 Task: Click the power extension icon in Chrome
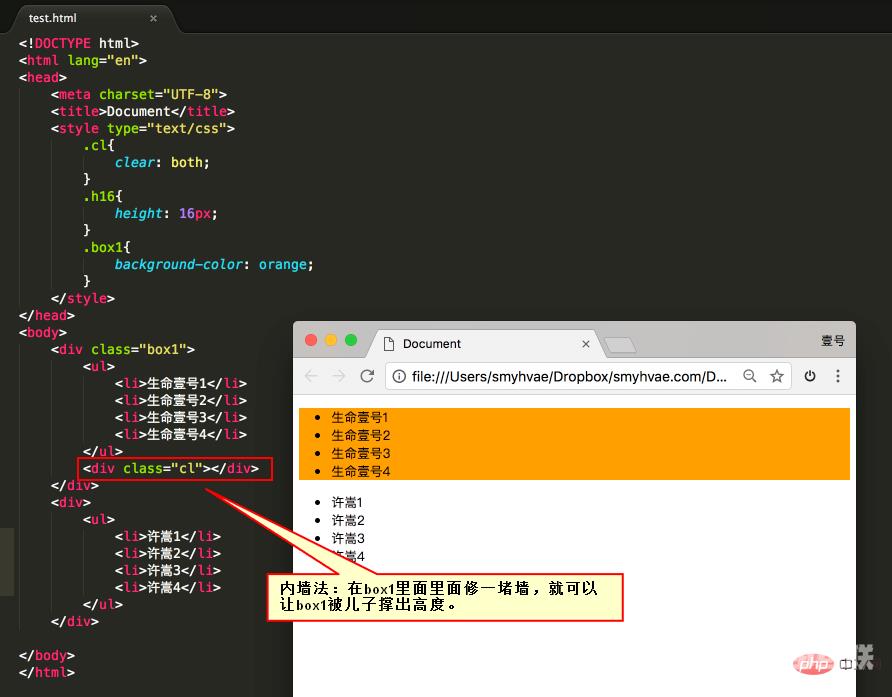[811, 376]
